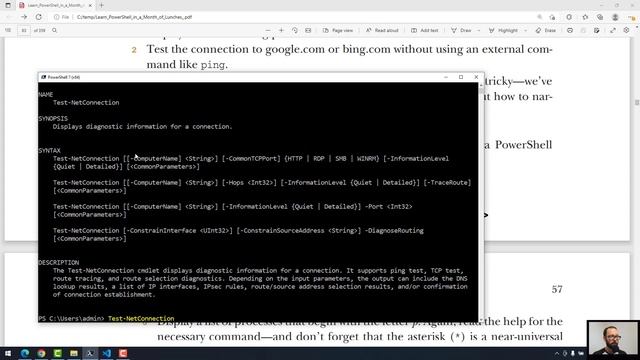Screen dimensions: 640x360
Task: Activate the Highlight tool
Action: pyautogui.click(x=503, y=30)
